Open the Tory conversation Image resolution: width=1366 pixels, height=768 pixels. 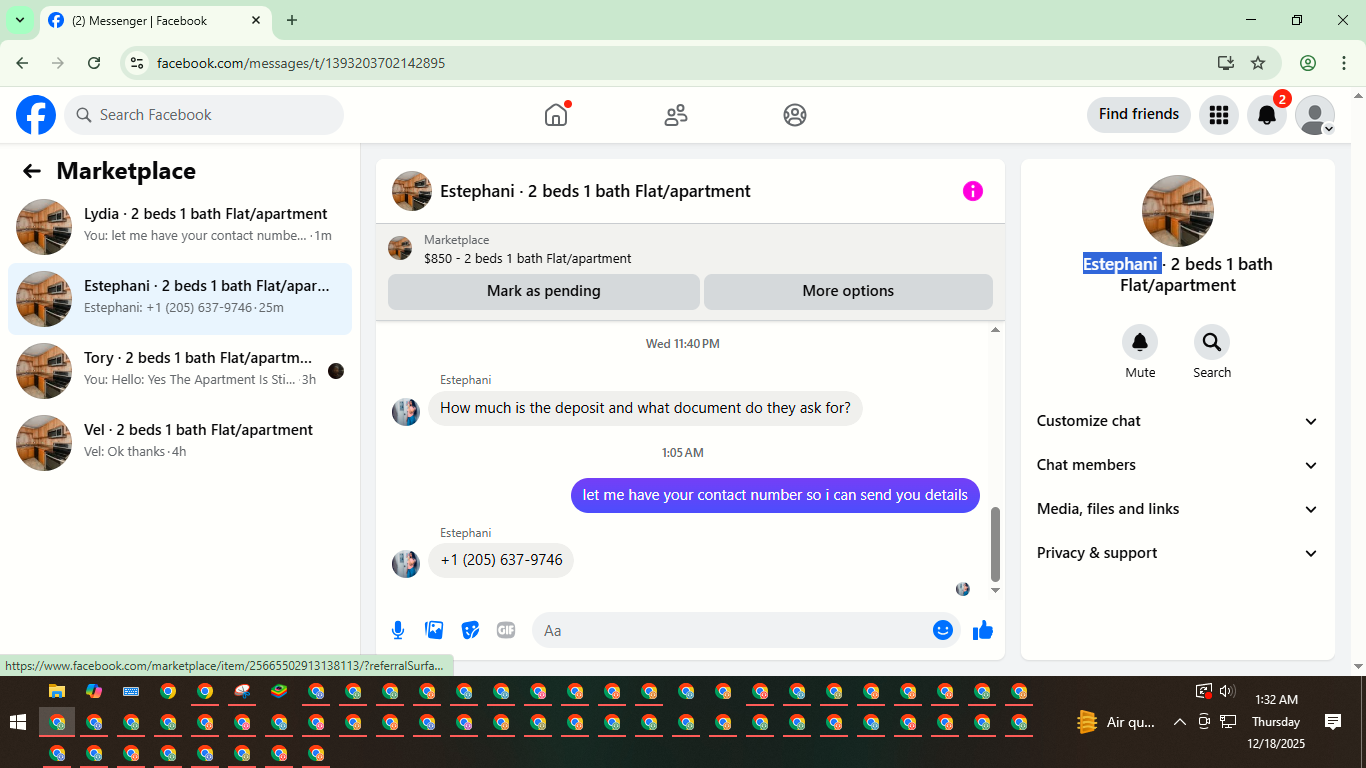180,371
